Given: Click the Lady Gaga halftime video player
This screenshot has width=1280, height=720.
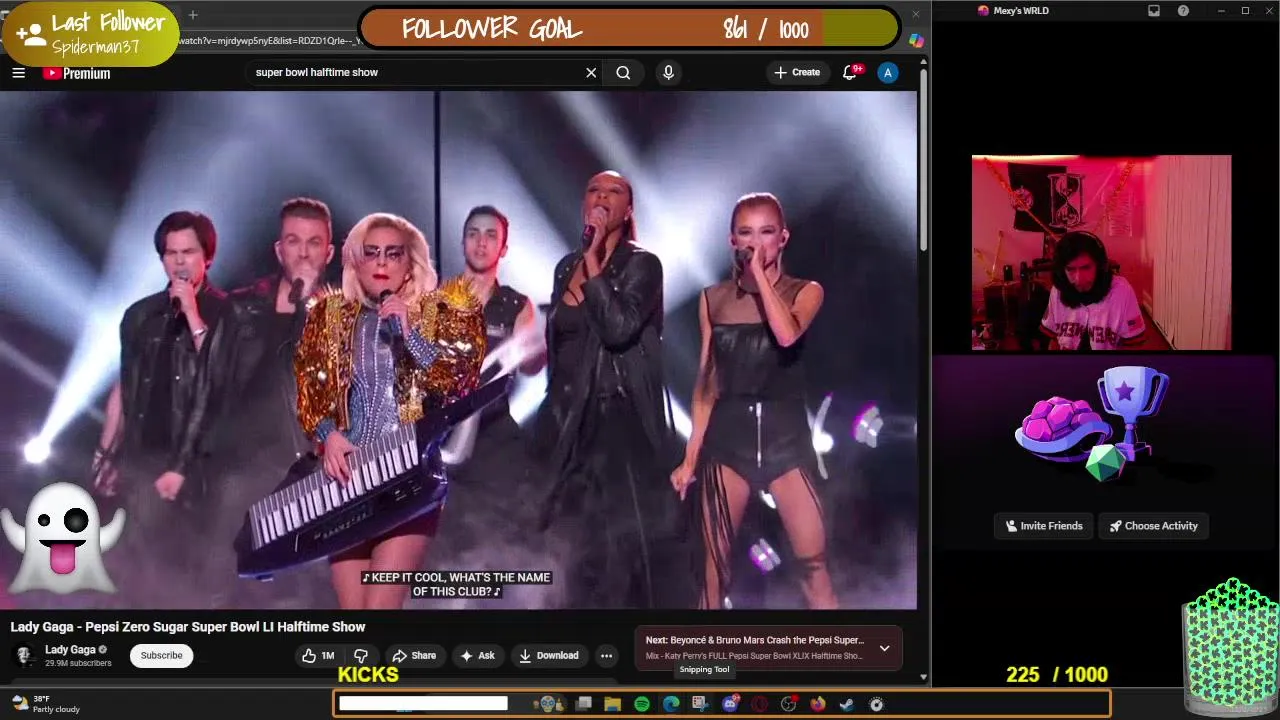Looking at the screenshot, I should 458,350.
